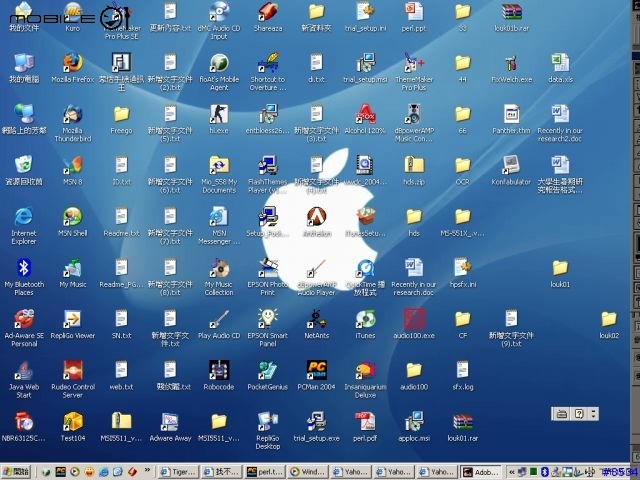Switch to Wind... media player taskbar button
This screenshot has width=640, height=480.
click(307, 472)
